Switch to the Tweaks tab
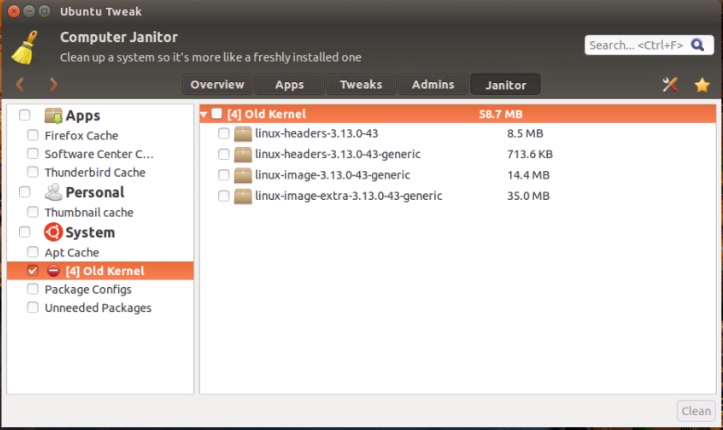Image resolution: width=723 pixels, height=430 pixels. click(361, 85)
